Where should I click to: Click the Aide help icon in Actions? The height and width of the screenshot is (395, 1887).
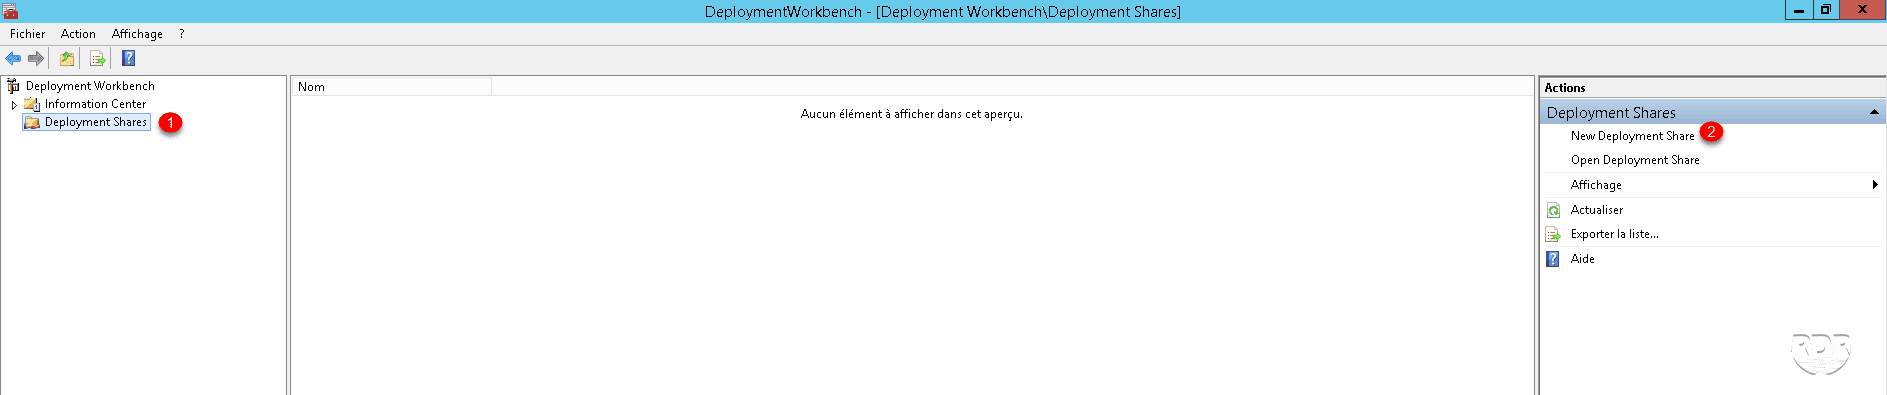coord(1553,259)
